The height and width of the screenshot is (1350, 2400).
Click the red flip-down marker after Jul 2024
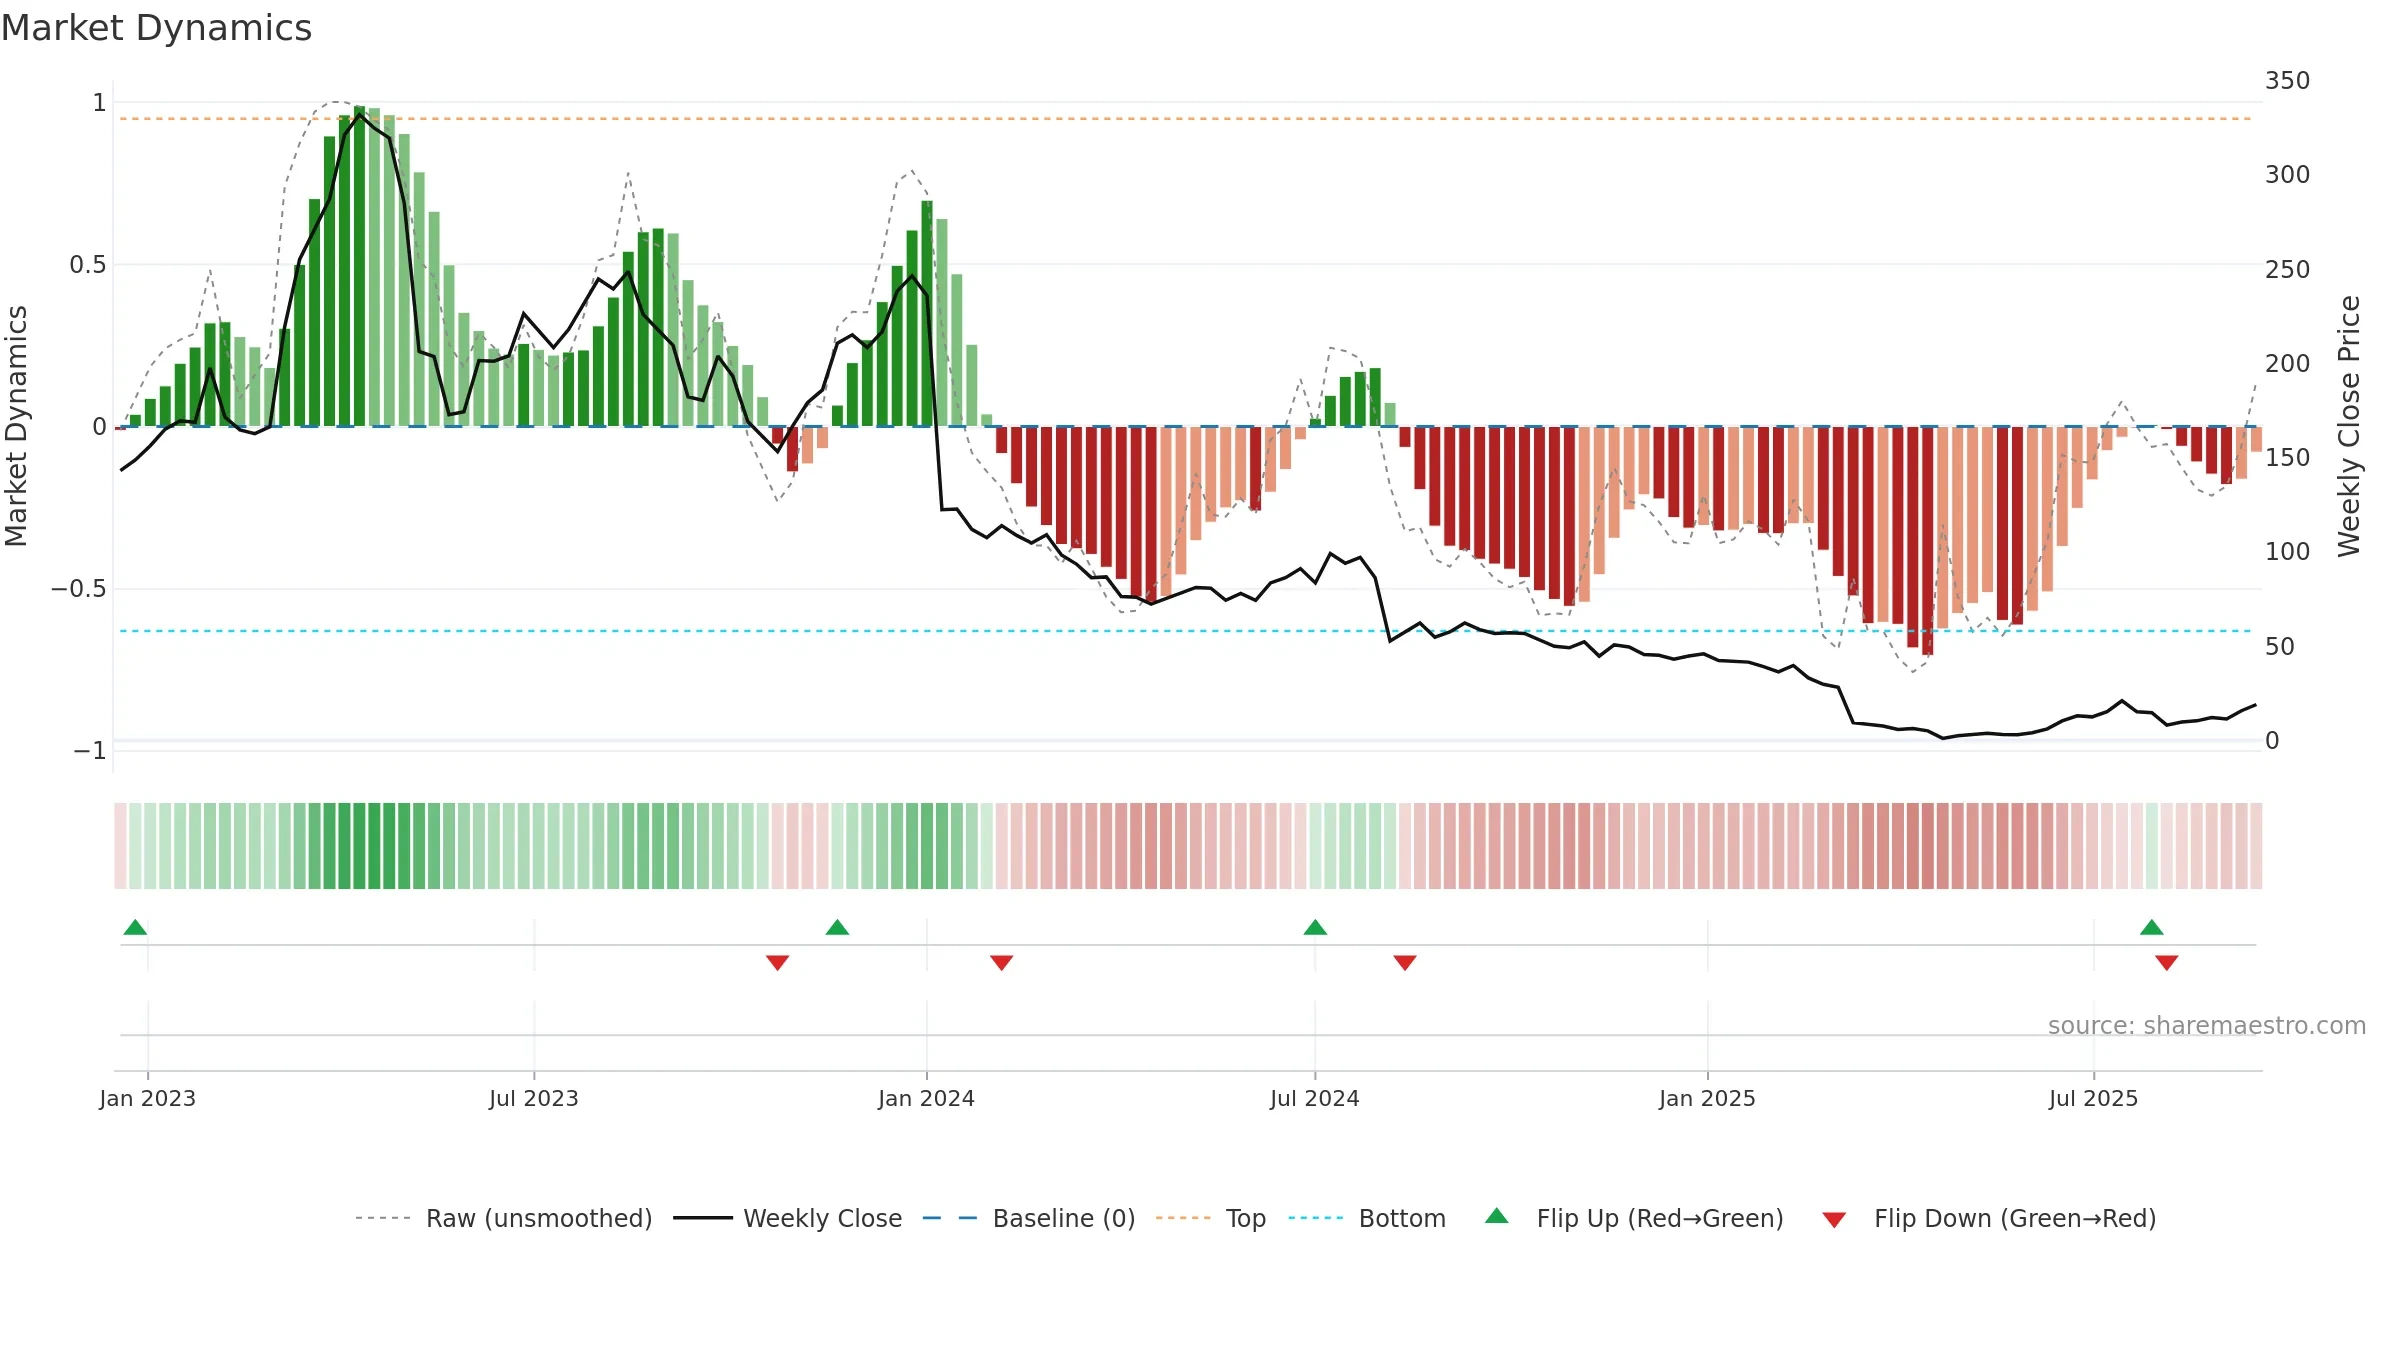pos(1404,963)
